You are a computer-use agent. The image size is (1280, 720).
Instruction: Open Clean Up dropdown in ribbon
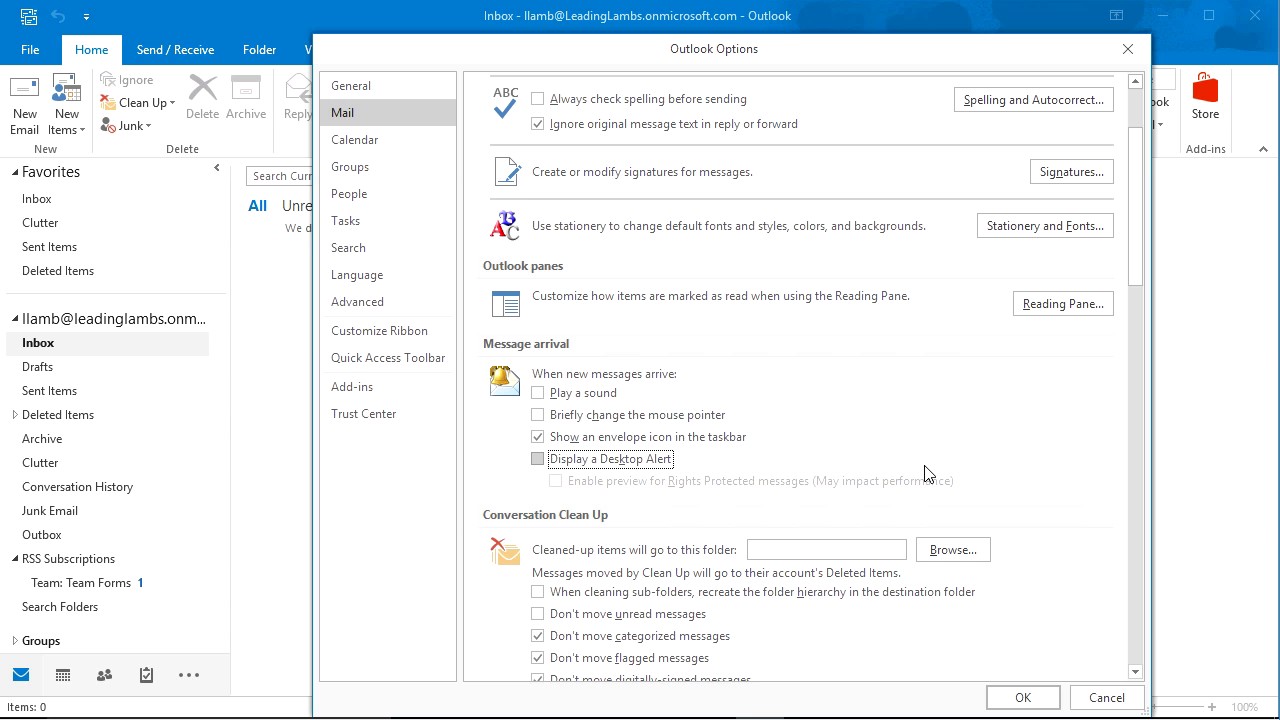[x=138, y=103]
